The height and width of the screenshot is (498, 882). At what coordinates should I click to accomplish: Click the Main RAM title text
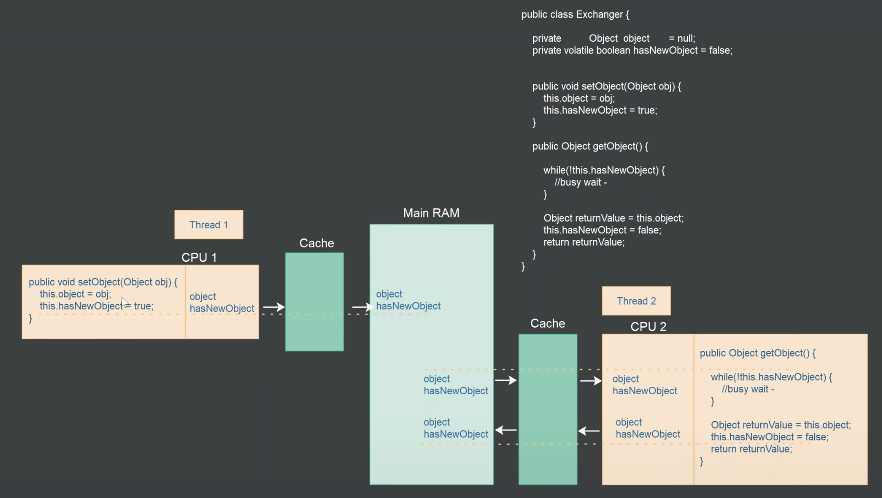pyautogui.click(x=431, y=213)
